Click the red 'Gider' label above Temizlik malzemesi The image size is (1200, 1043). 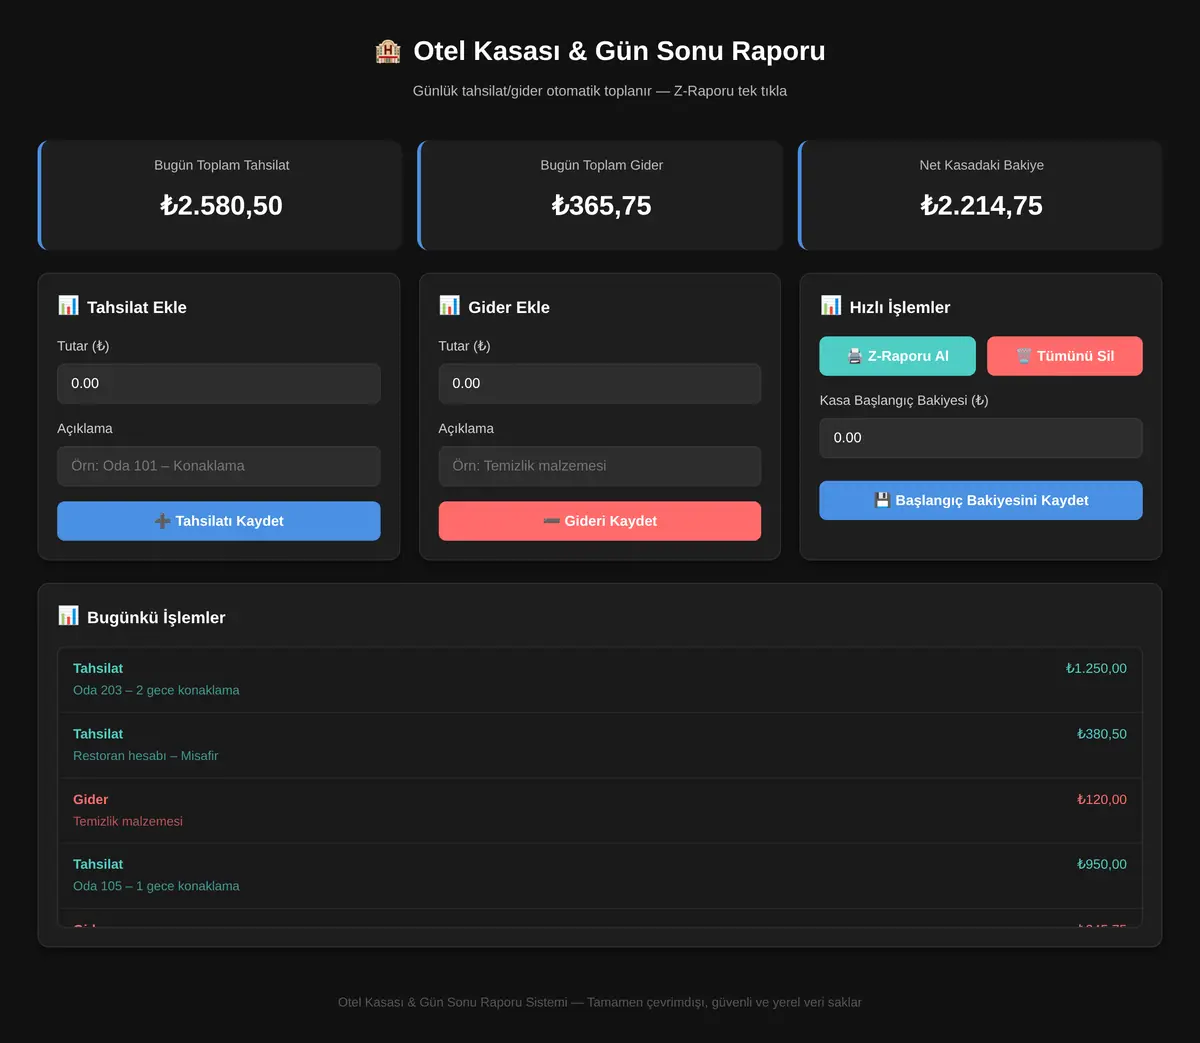pos(90,799)
